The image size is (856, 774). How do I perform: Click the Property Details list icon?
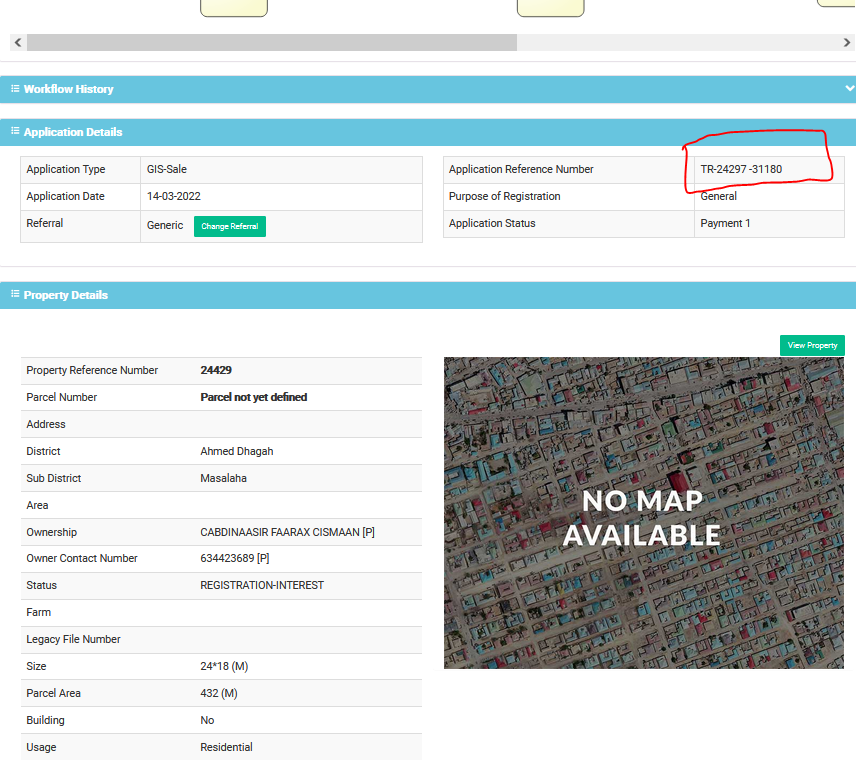tap(15, 294)
